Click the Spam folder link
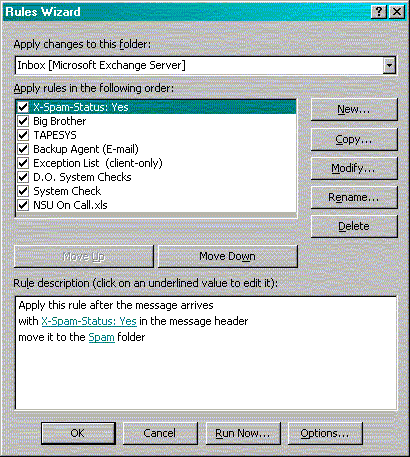 102,337
